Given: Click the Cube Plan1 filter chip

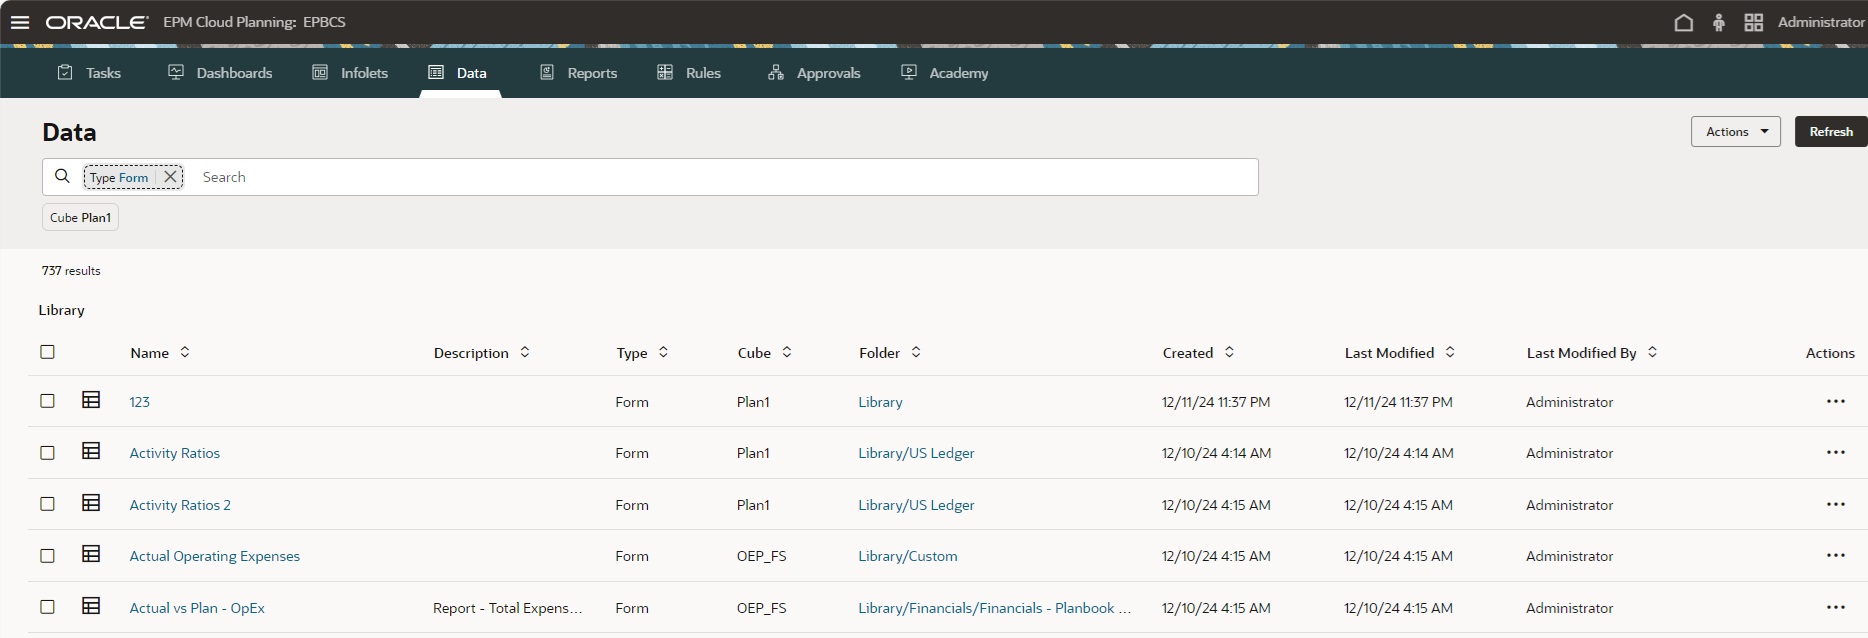Looking at the screenshot, I should [x=80, y=217].
